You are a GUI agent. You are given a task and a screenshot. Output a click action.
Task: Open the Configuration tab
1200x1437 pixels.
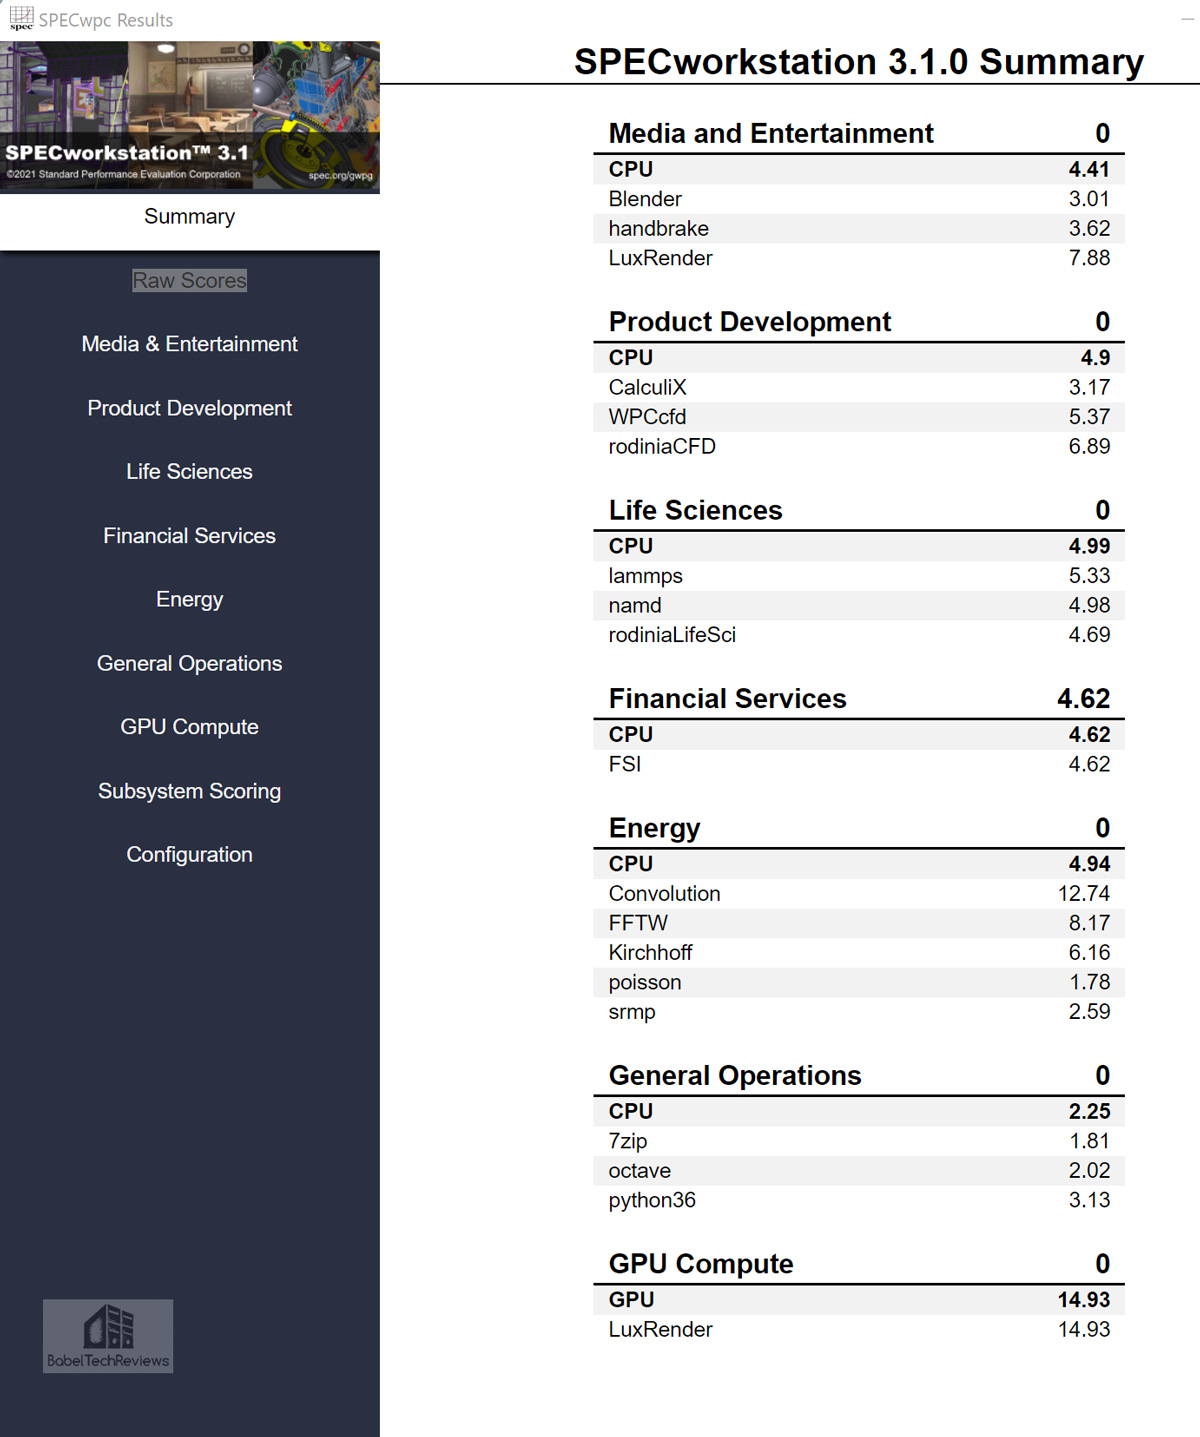point(190,855)
